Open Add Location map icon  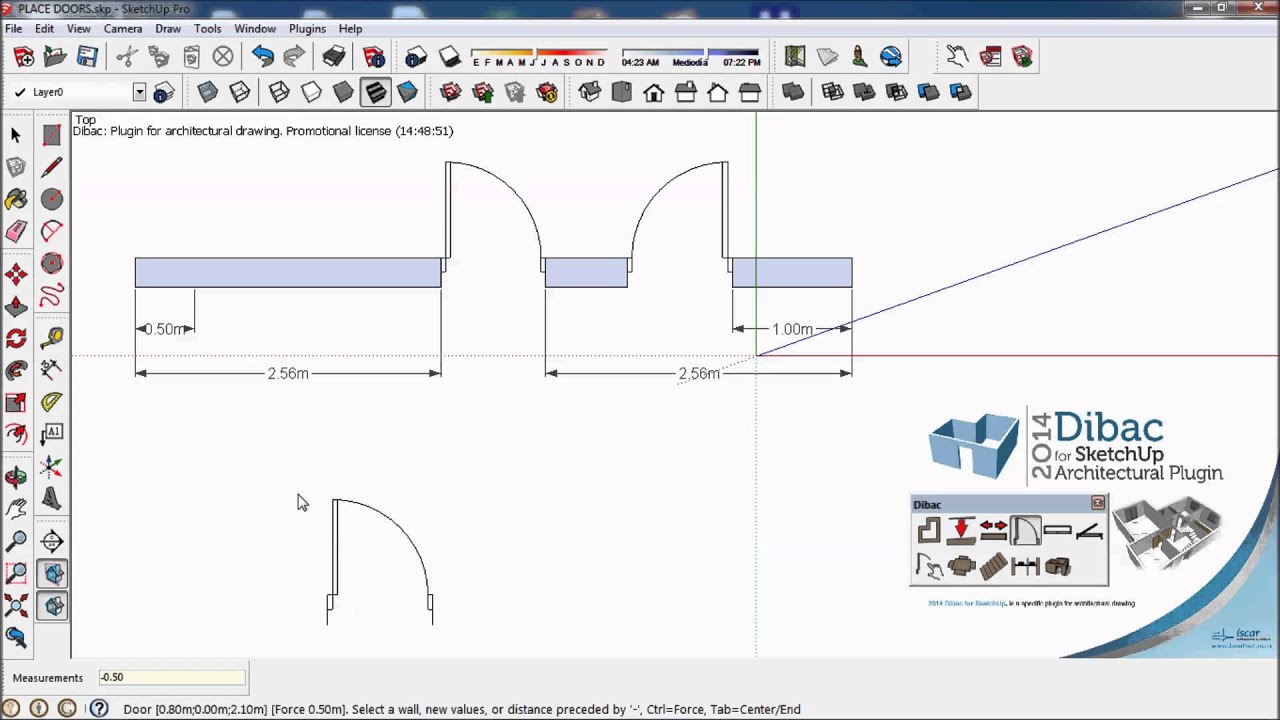point(795,57)
